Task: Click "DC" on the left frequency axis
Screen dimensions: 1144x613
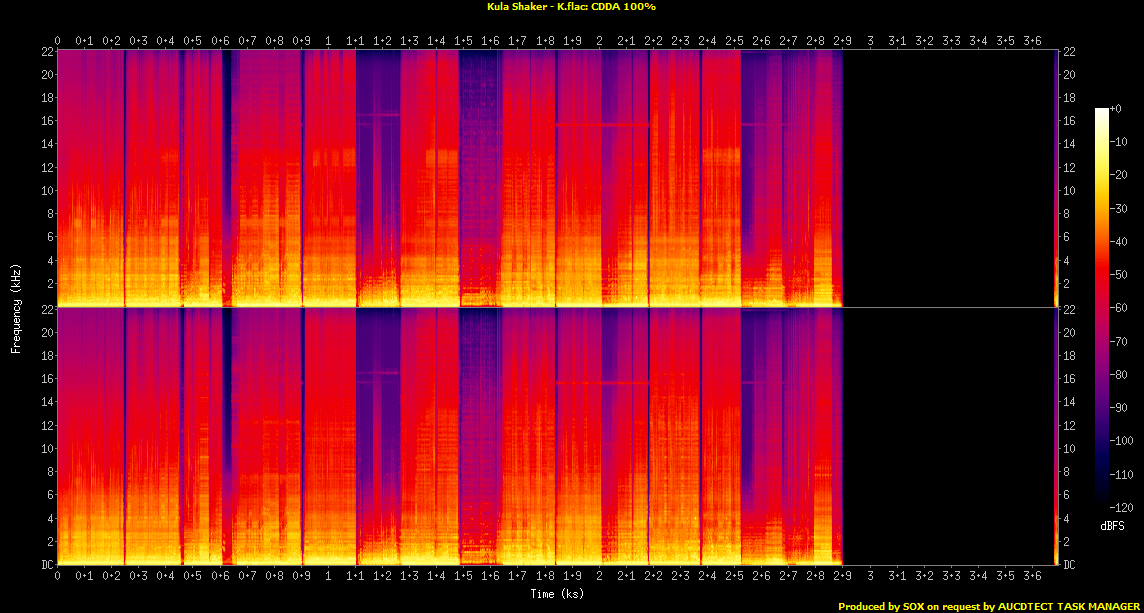Action: click(x=46, y=565)
